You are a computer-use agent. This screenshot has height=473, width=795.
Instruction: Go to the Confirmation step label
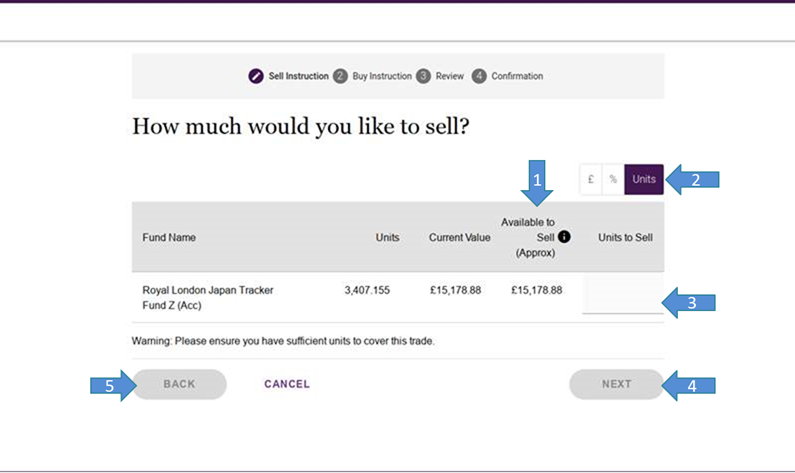click(517, 76)
